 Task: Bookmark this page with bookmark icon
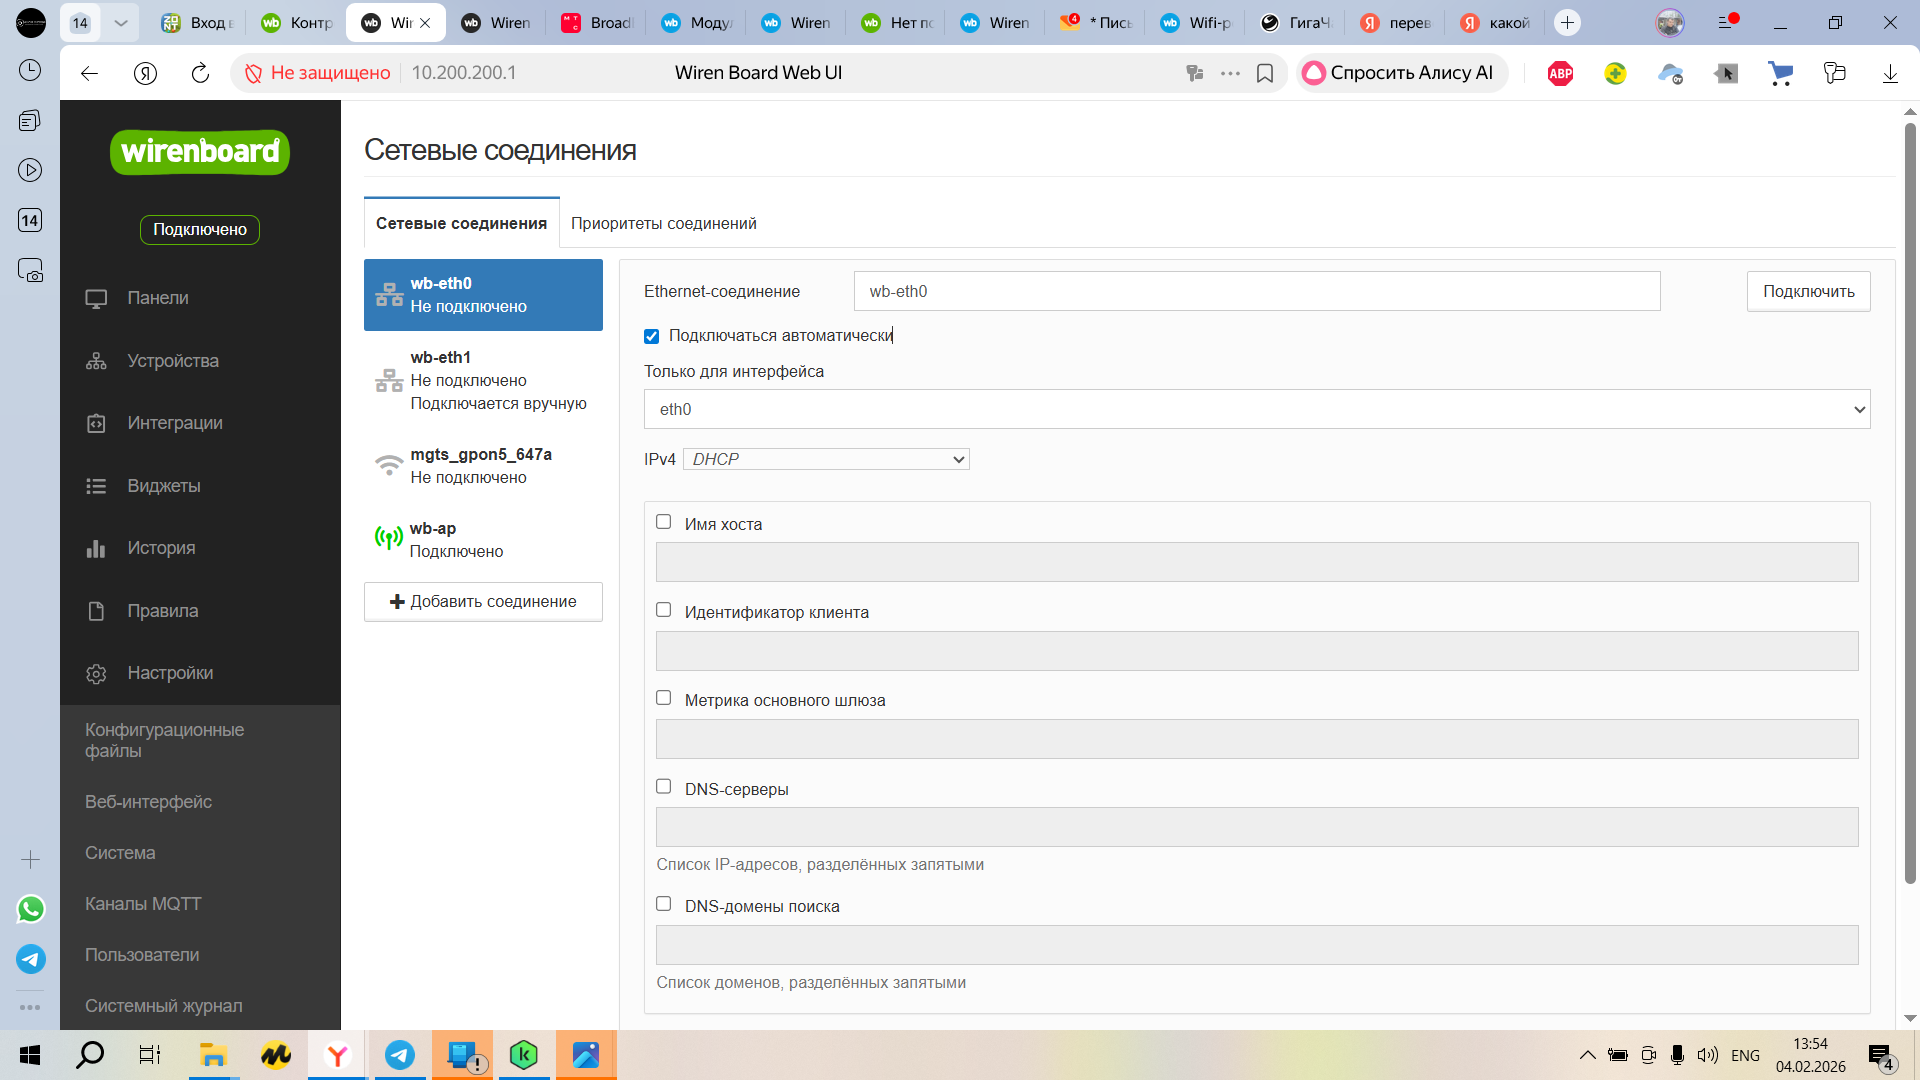click(1265, 73)
